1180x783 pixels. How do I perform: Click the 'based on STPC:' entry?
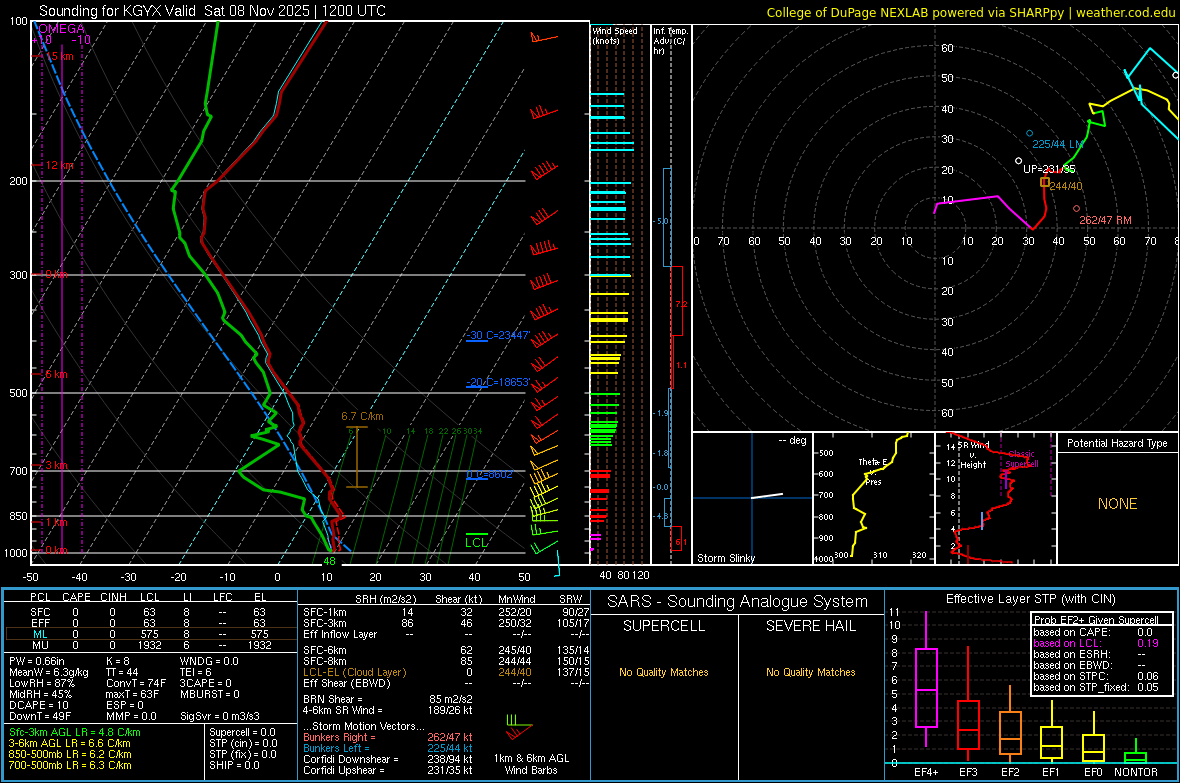click(x=1096, y=676)
